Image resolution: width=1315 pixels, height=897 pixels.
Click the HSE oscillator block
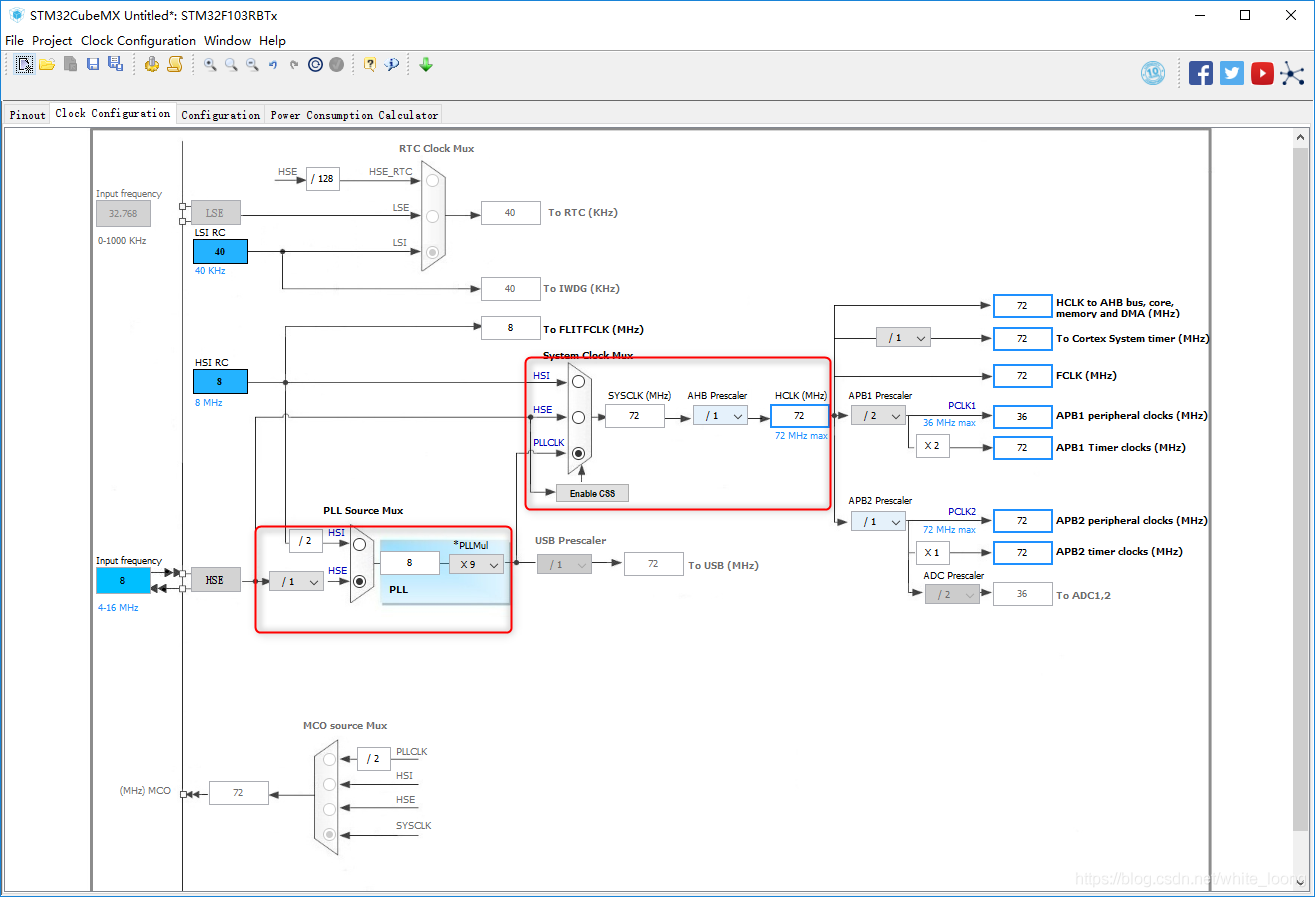click(x=215, y=580)
